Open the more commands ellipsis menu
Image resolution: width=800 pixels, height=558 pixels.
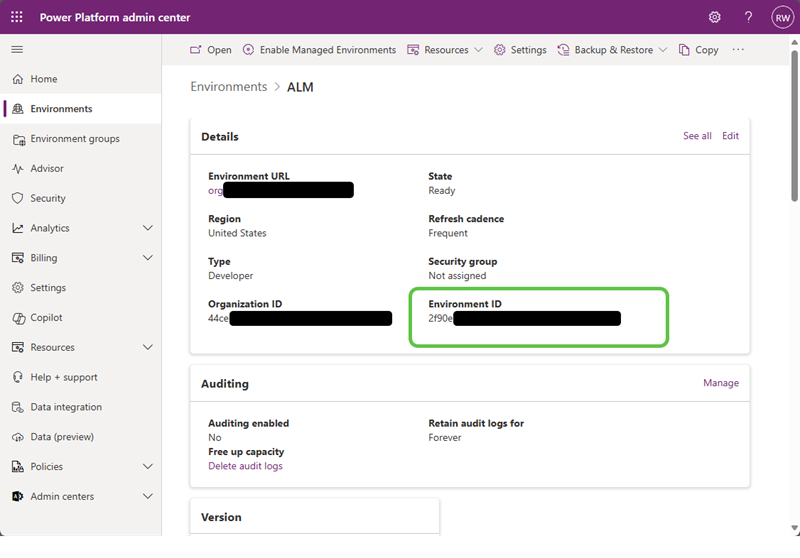coord(738,49)
